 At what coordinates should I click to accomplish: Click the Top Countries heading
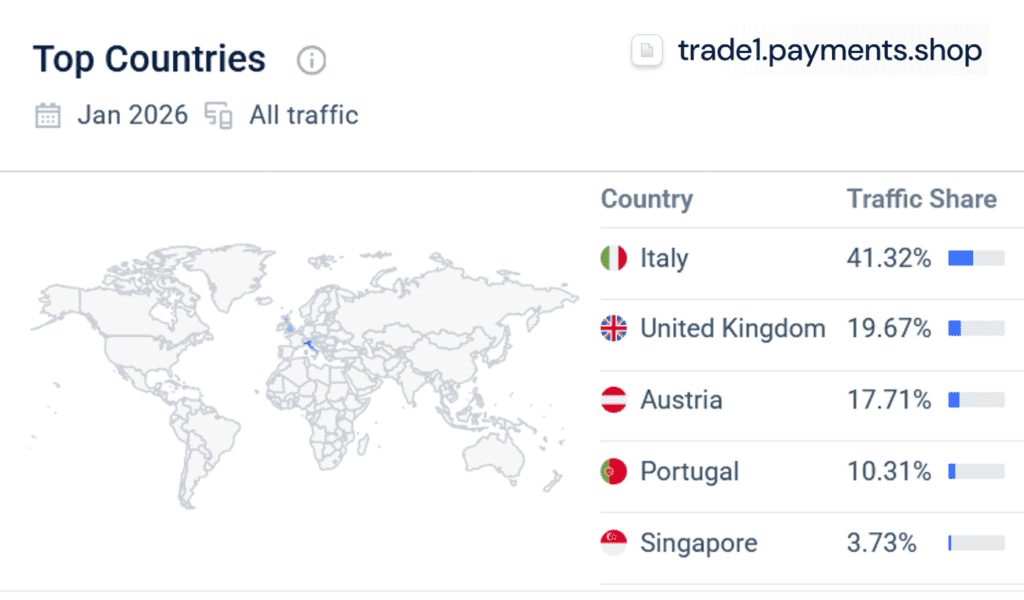pyautogui.click(x=148, y=59)
